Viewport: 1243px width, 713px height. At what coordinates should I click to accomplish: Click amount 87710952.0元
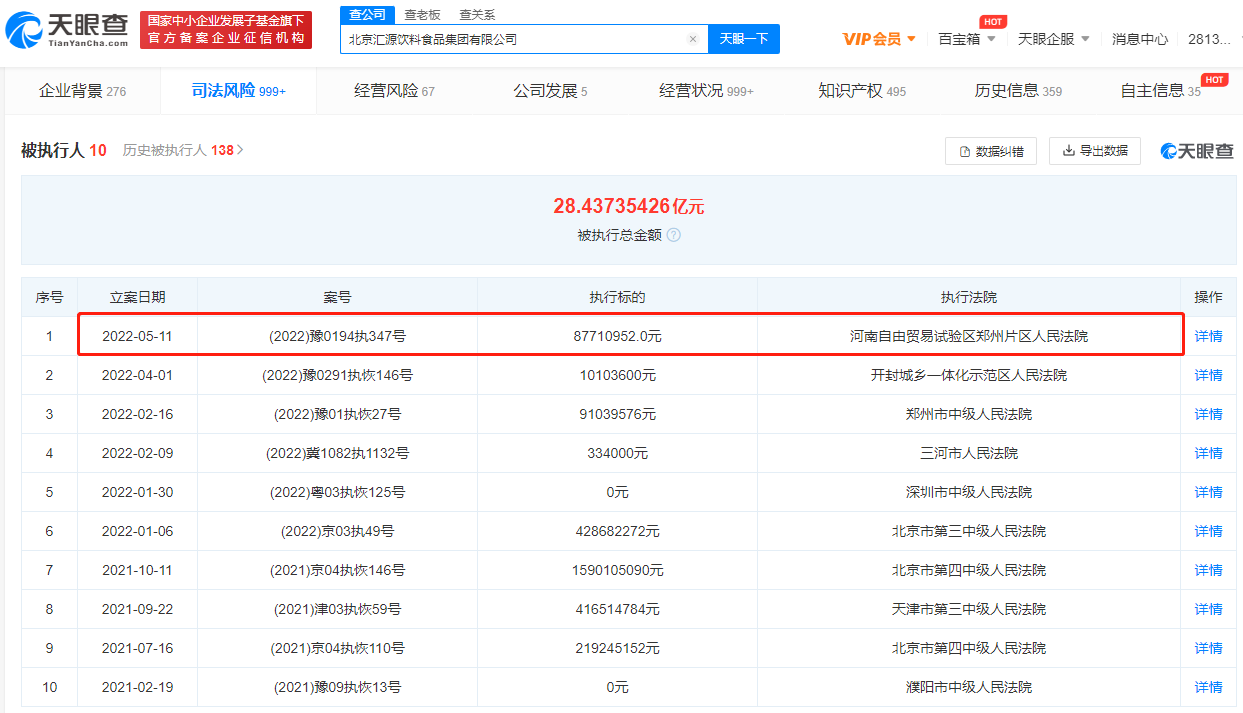click(x=617, y=336)
